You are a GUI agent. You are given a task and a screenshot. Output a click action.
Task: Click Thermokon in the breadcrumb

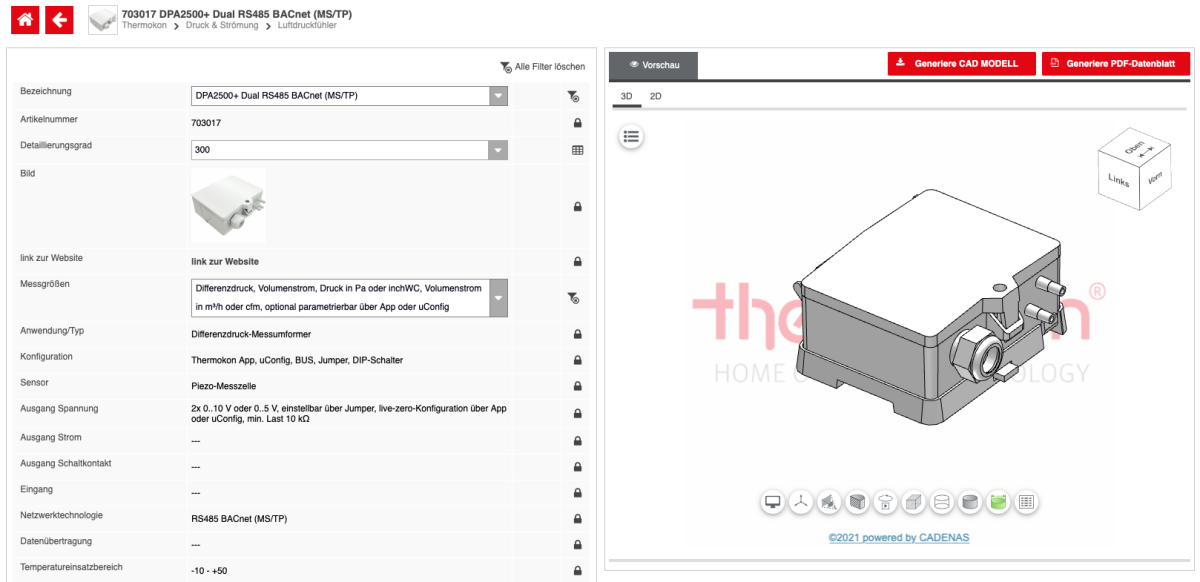click(x=145, y=25)
